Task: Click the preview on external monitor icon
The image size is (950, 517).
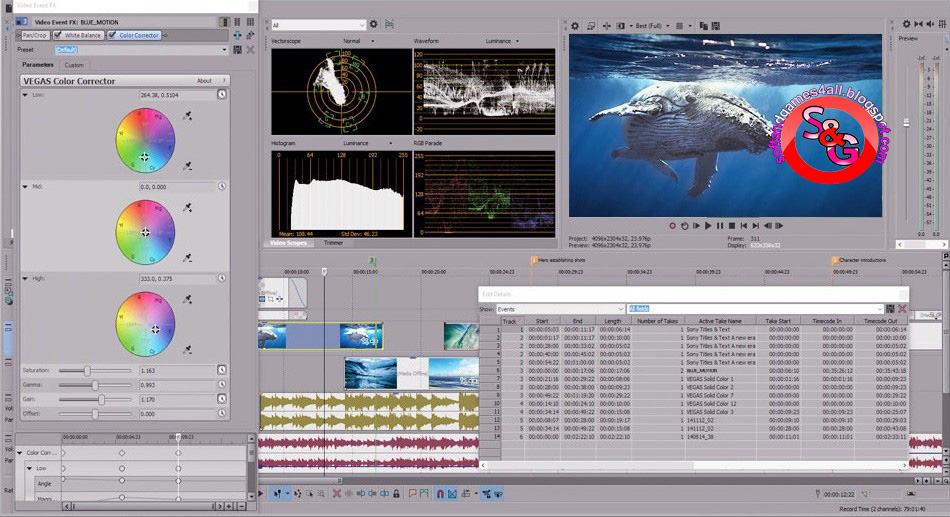Action: tap(591, 26)
